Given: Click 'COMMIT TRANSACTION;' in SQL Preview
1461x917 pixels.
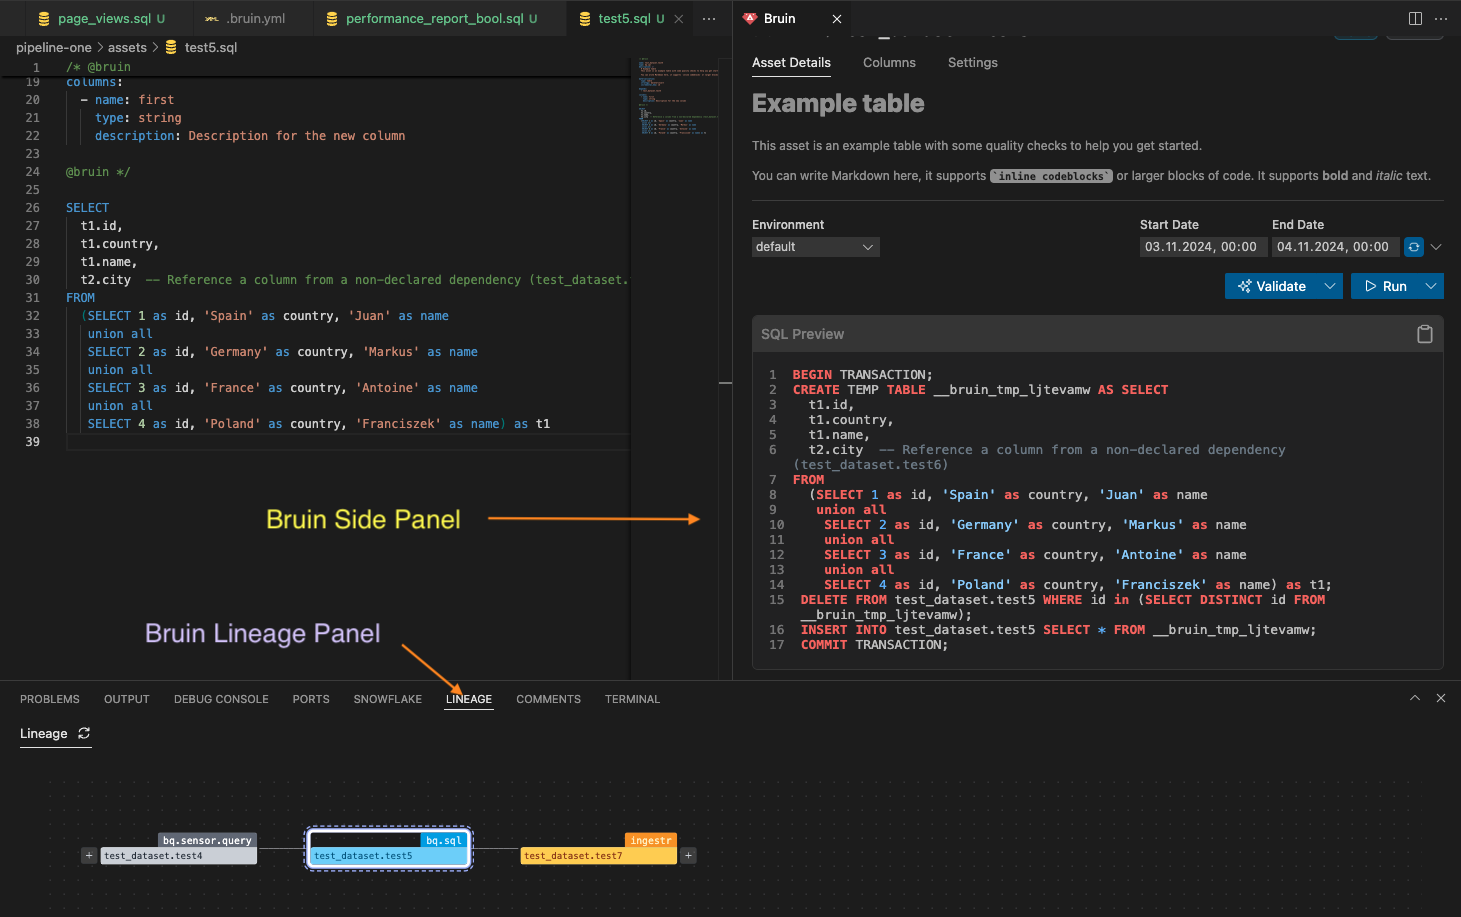Looking at the screenshot, I should (x=874, y=645).
